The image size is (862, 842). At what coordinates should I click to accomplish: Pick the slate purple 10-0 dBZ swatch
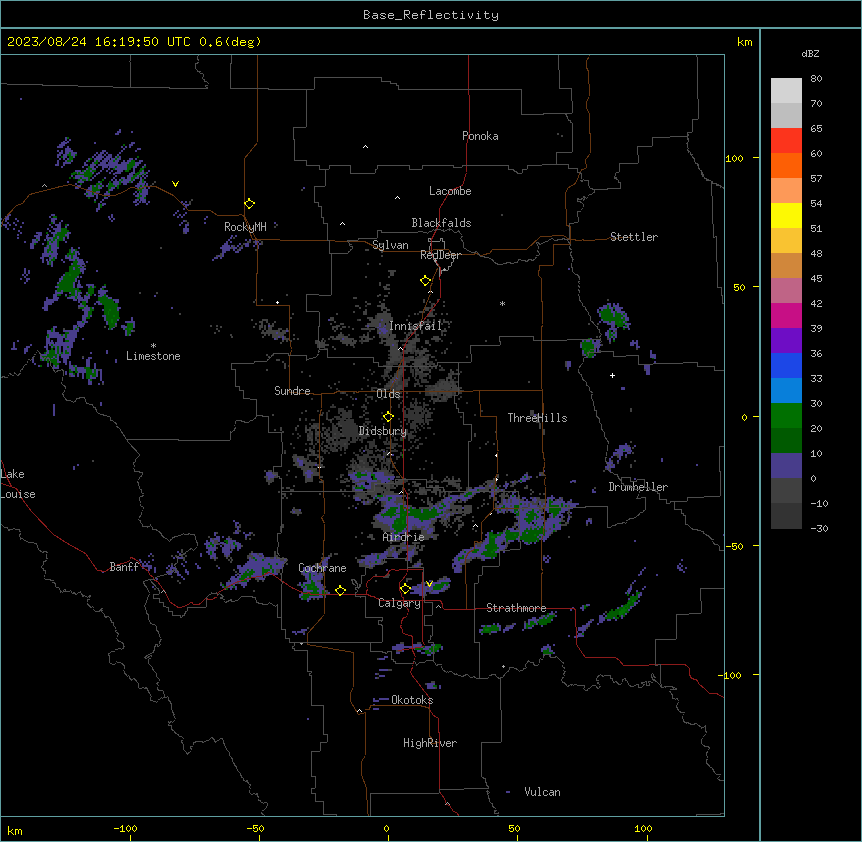click(x=786, y=466)
